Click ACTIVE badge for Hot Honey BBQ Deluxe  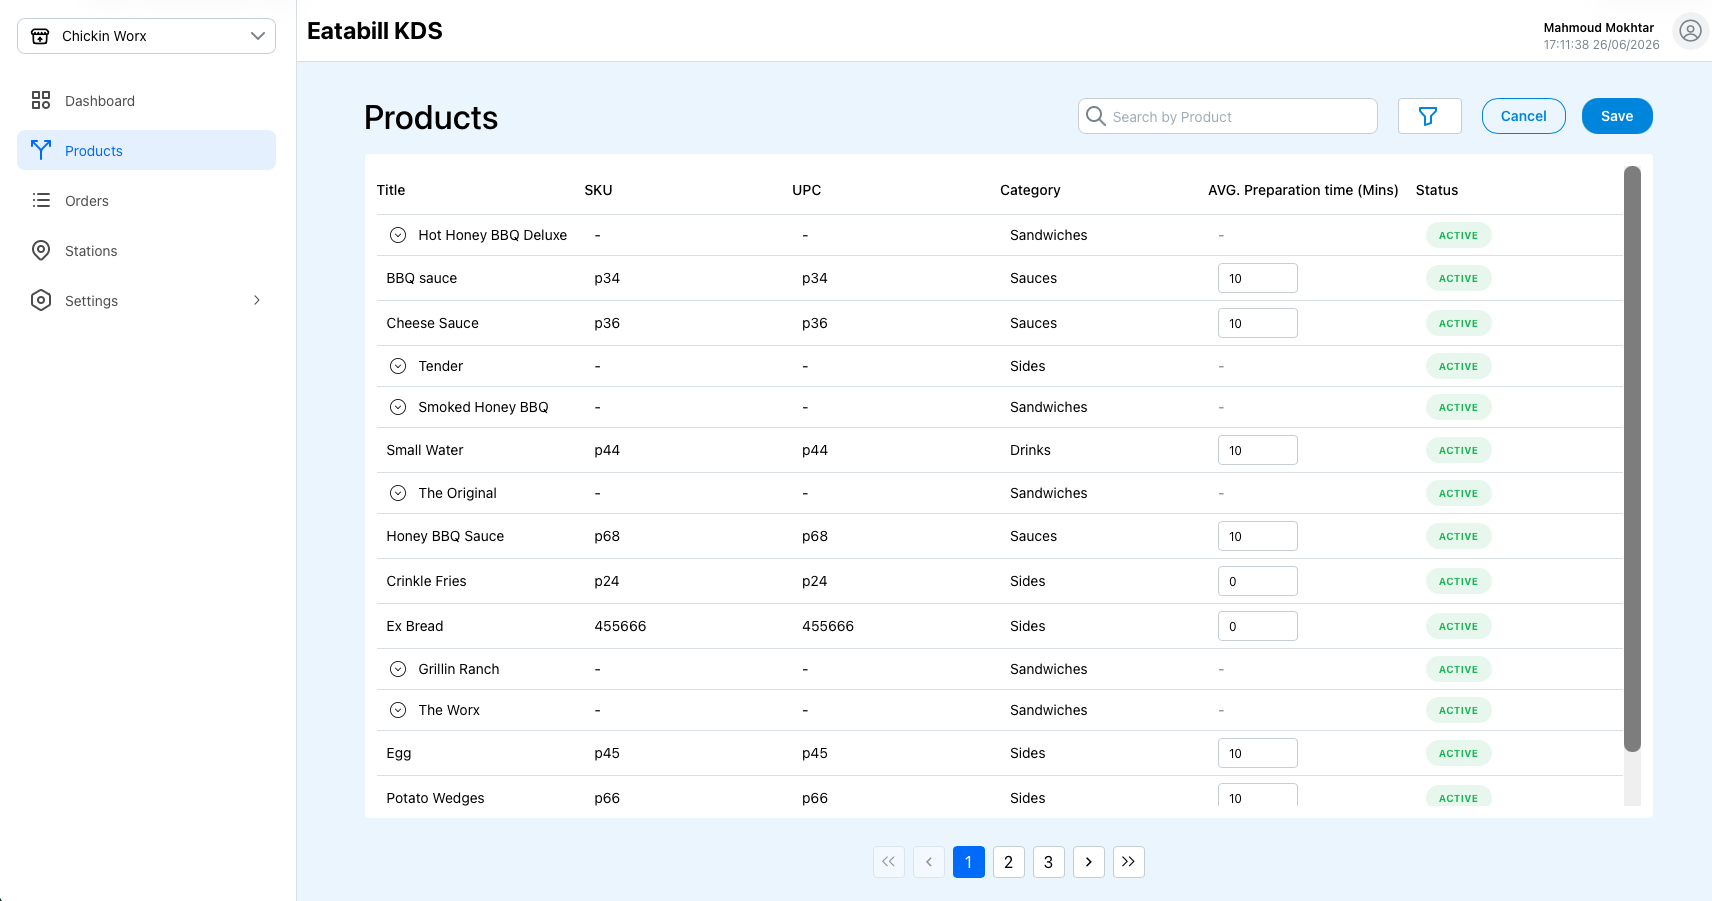[x=1458, y=235]
